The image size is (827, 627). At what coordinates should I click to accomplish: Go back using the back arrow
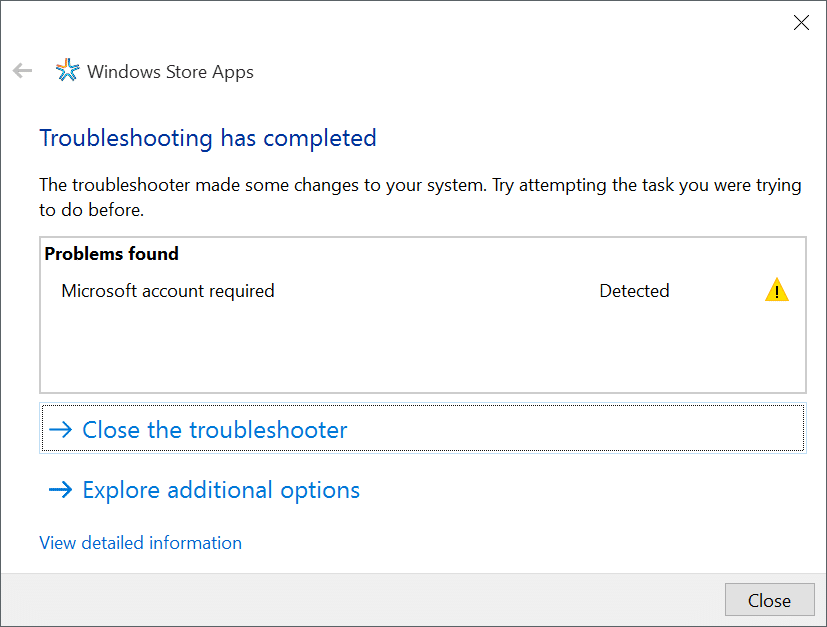[x=22, y=71]
